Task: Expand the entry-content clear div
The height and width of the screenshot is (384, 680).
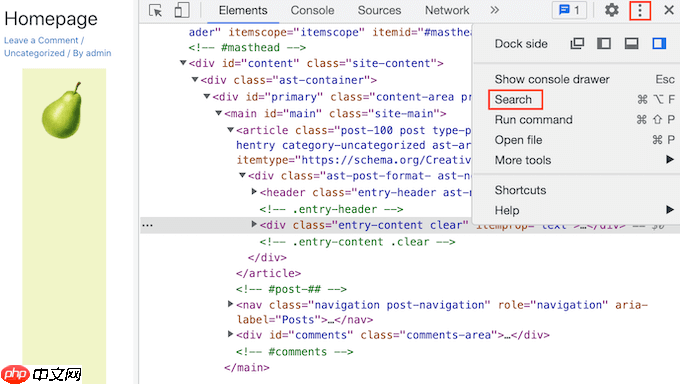Action: [x=255, y=224]
